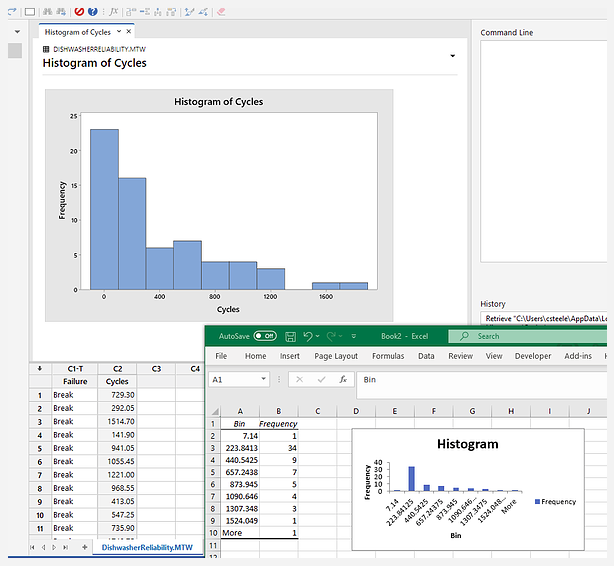Open output options dropdown right of Histogram heading
Viewport: 614px width, 566px height.
click(453, 56)
